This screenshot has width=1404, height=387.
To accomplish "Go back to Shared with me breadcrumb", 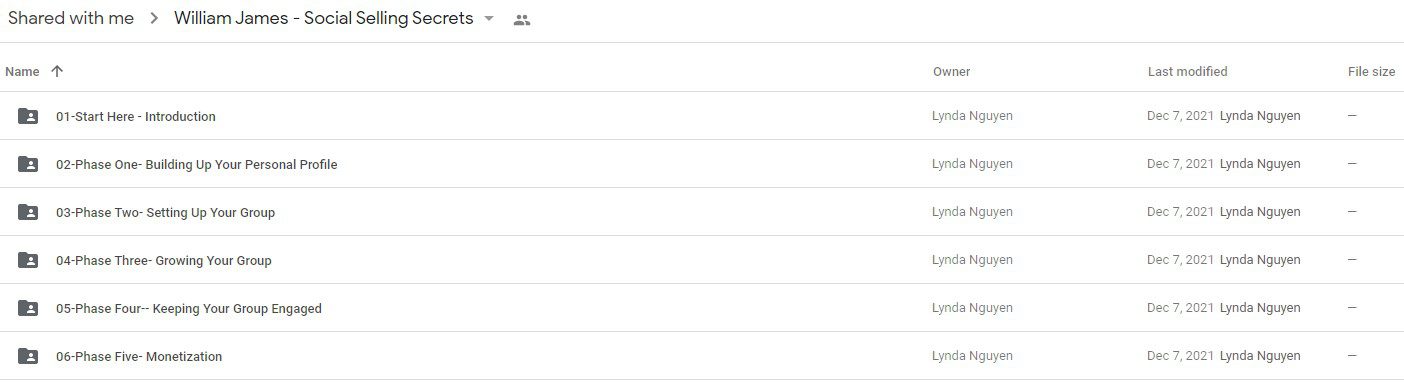I will [x=71, y=18].
